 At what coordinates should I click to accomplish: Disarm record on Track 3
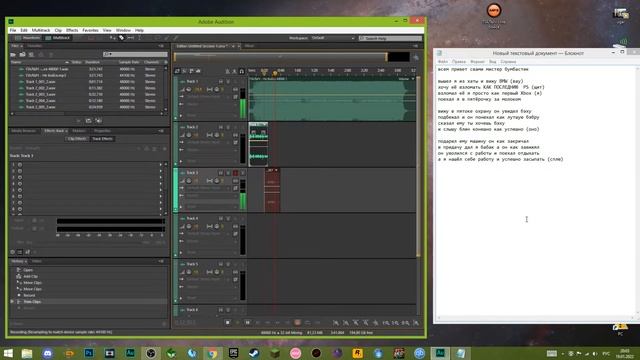coord(235,173)
